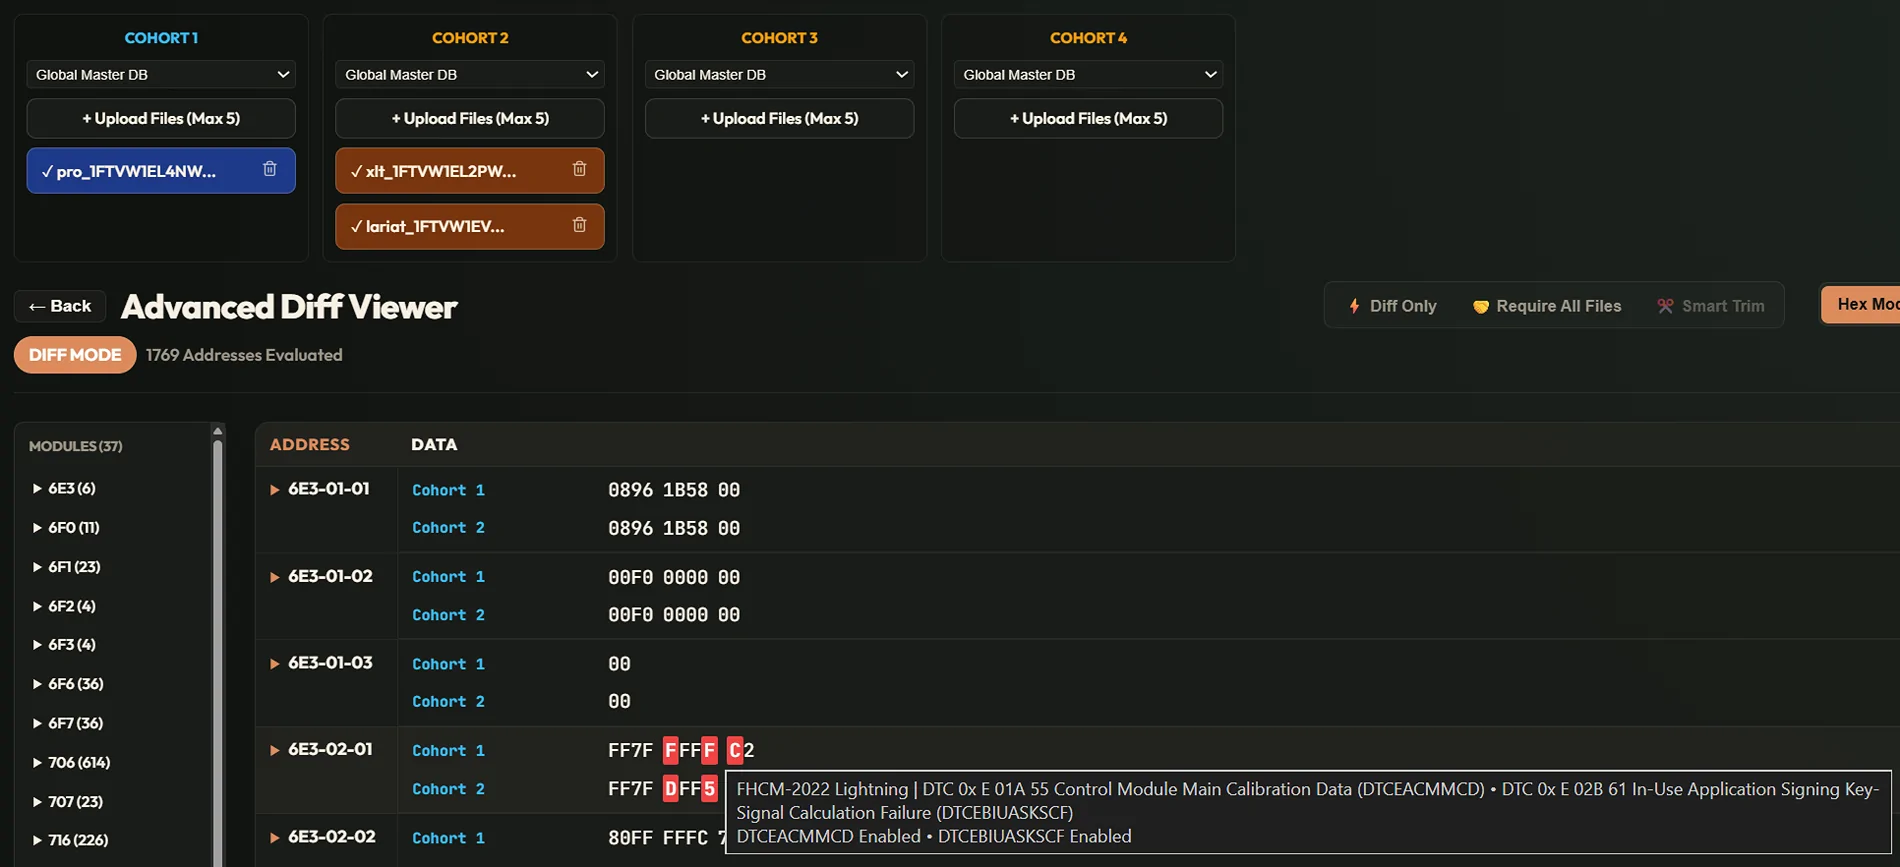Click Cohort 2 value 0896 1B58 00
1900x867 pixels.
pyautogui.click(x=674, y=528)
